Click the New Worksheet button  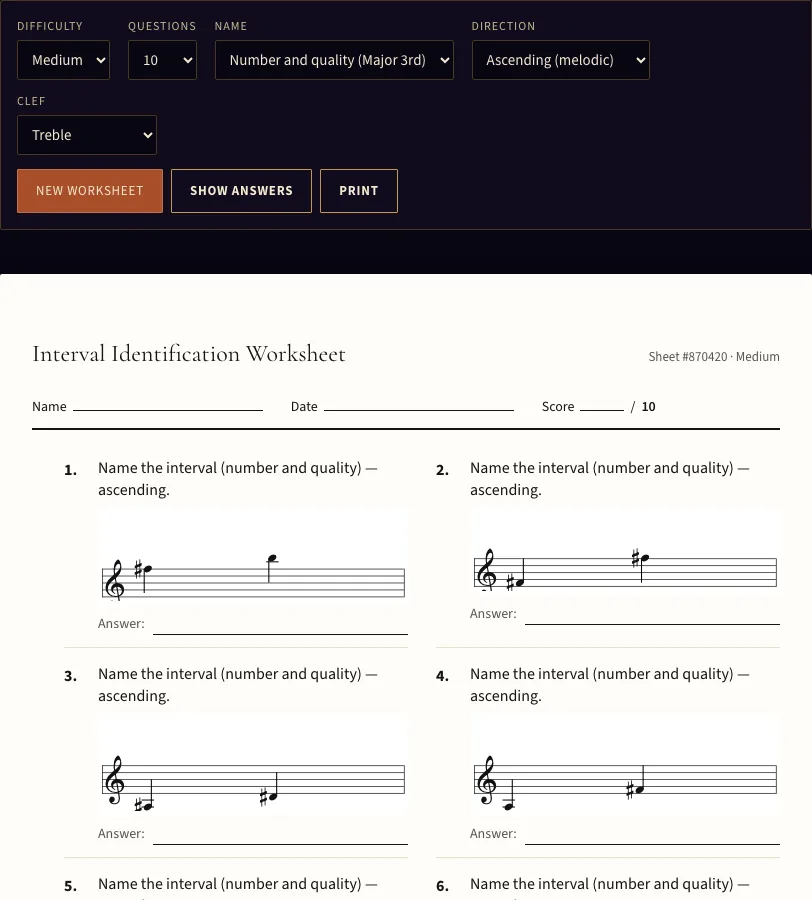[x=90, y=191]
